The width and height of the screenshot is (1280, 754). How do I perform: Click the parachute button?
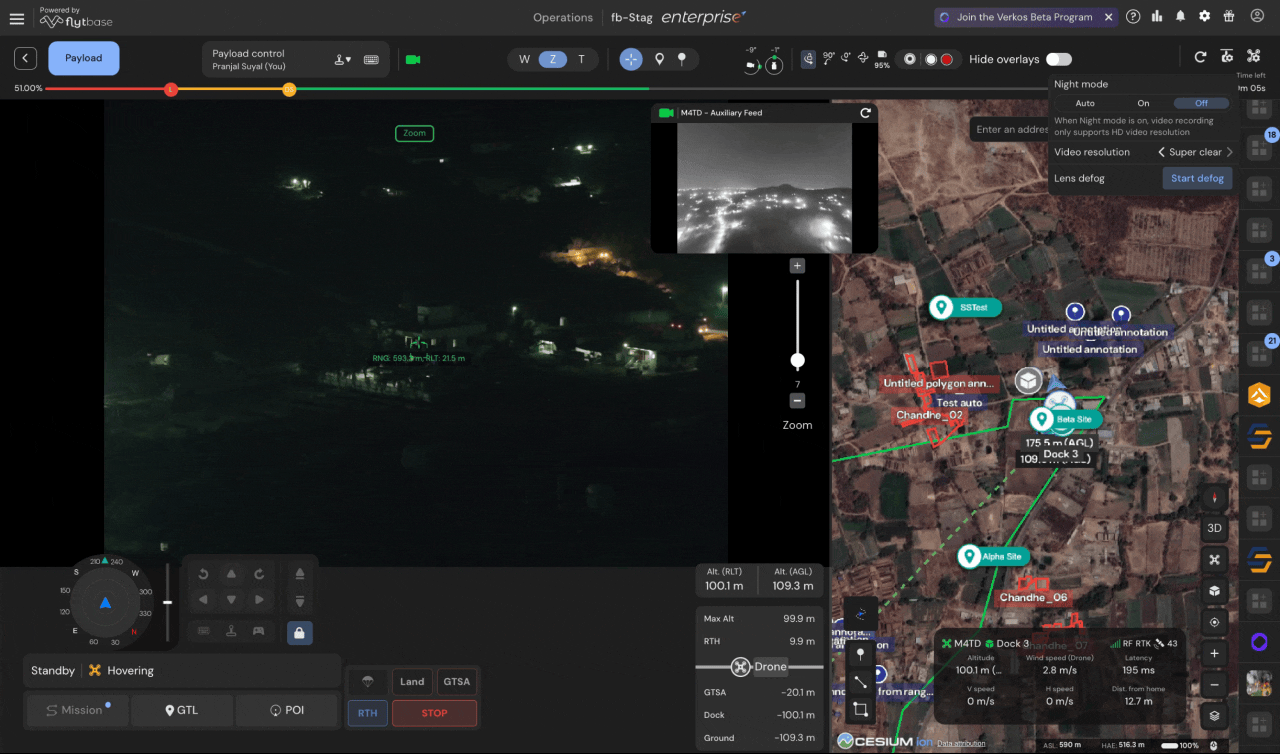367,682
